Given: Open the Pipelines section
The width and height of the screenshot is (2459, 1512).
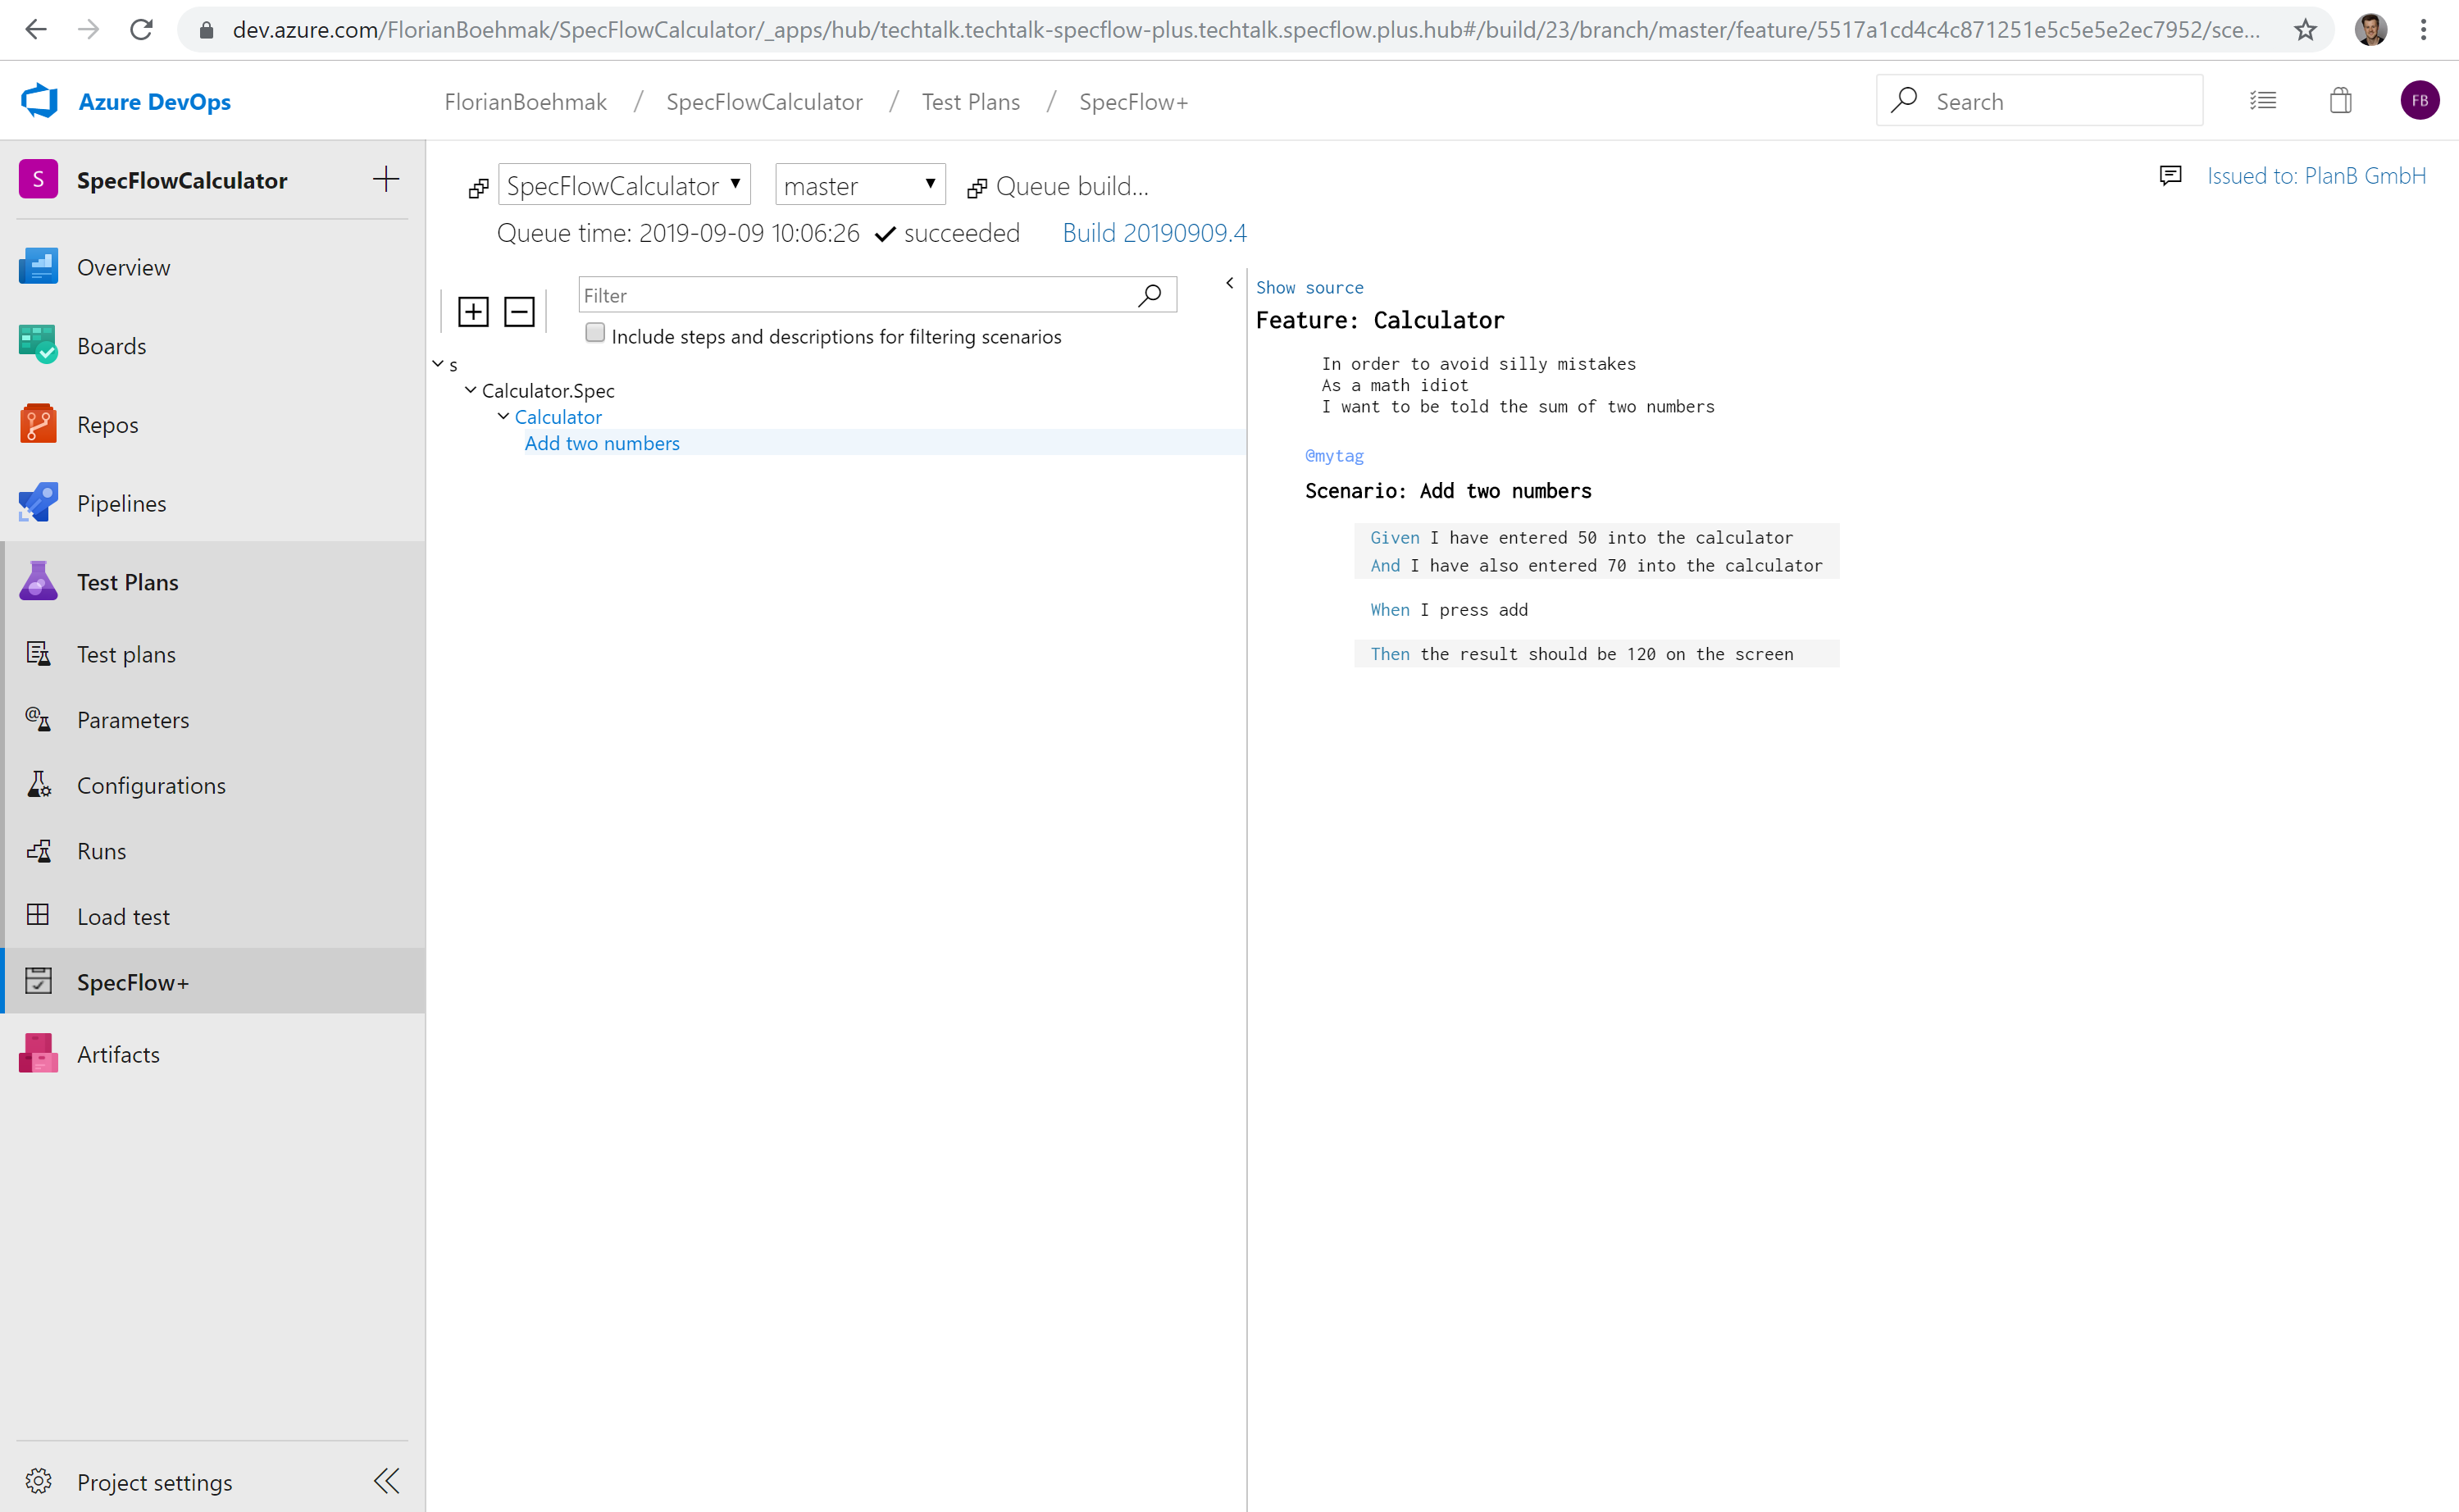Looking at the screenshot, I should coord(121,503).
